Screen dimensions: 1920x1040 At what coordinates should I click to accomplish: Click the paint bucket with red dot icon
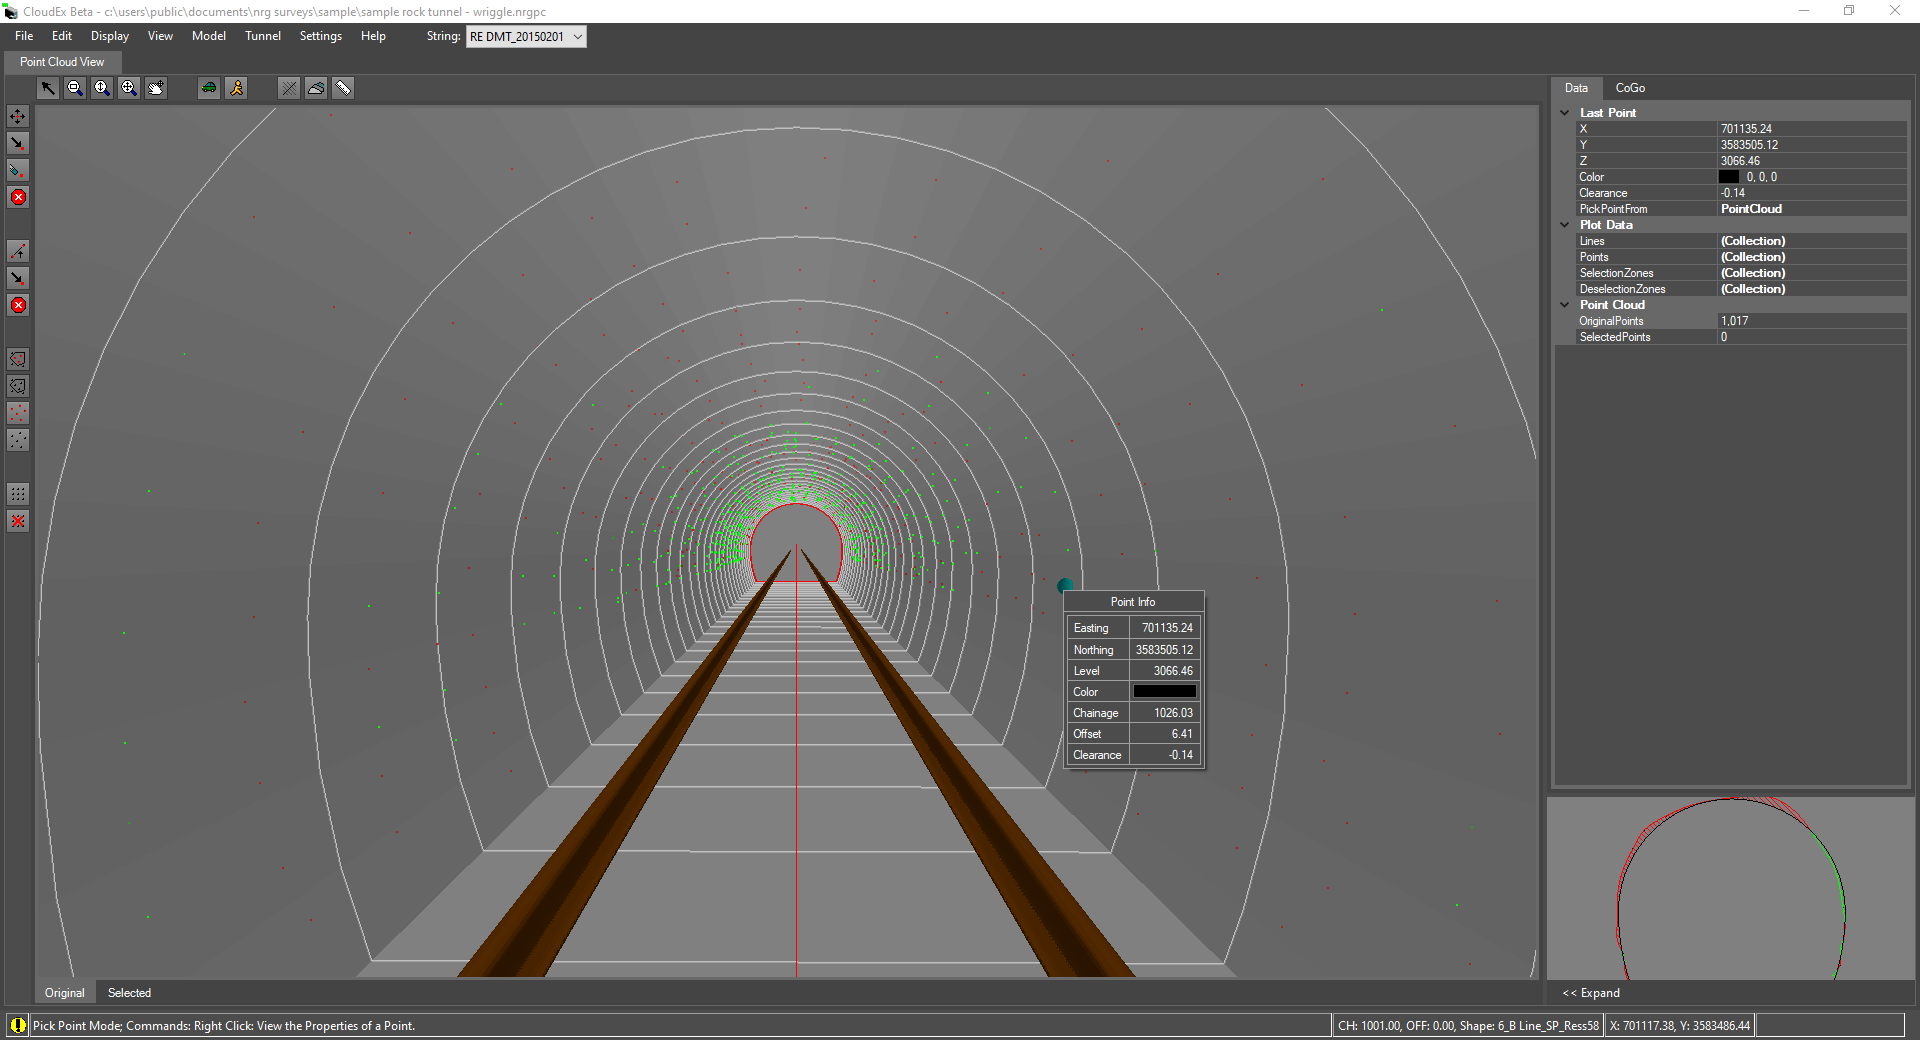[18, 170]
